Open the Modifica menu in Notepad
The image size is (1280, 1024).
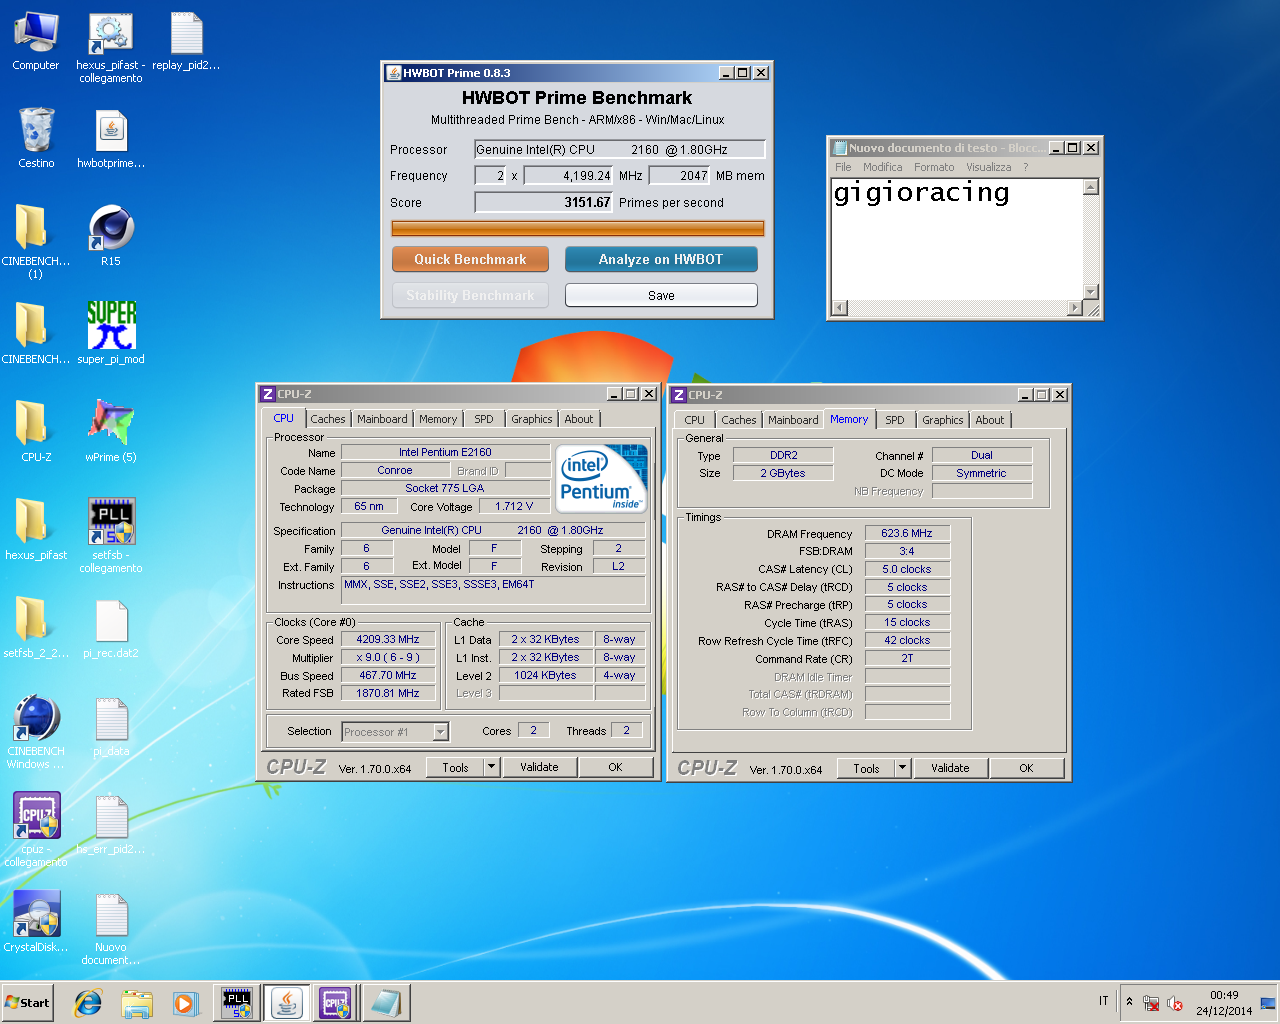point(882,167)
